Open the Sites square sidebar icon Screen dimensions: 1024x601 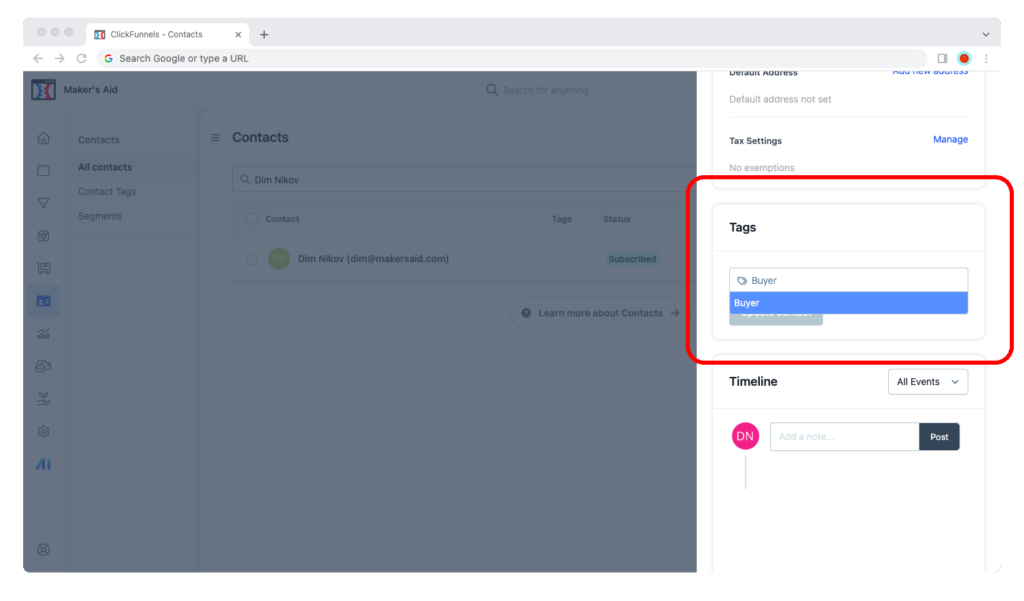44,171
